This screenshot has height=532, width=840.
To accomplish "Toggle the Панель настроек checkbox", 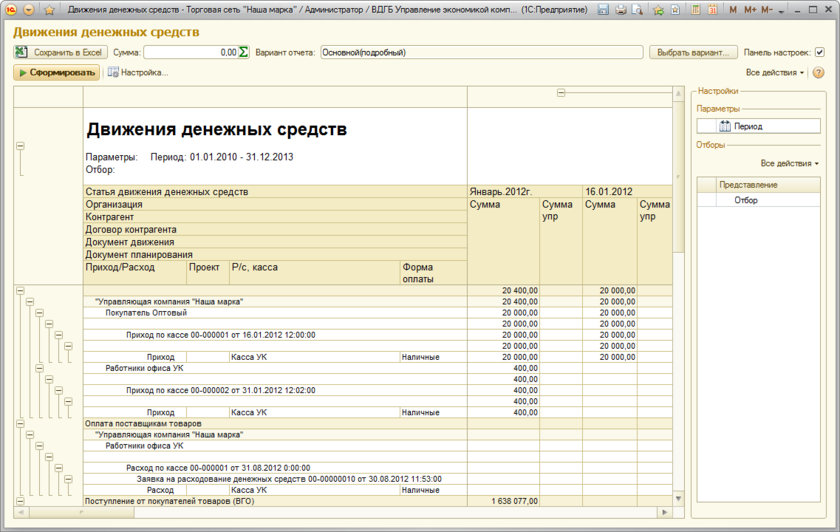I will 820,52.
